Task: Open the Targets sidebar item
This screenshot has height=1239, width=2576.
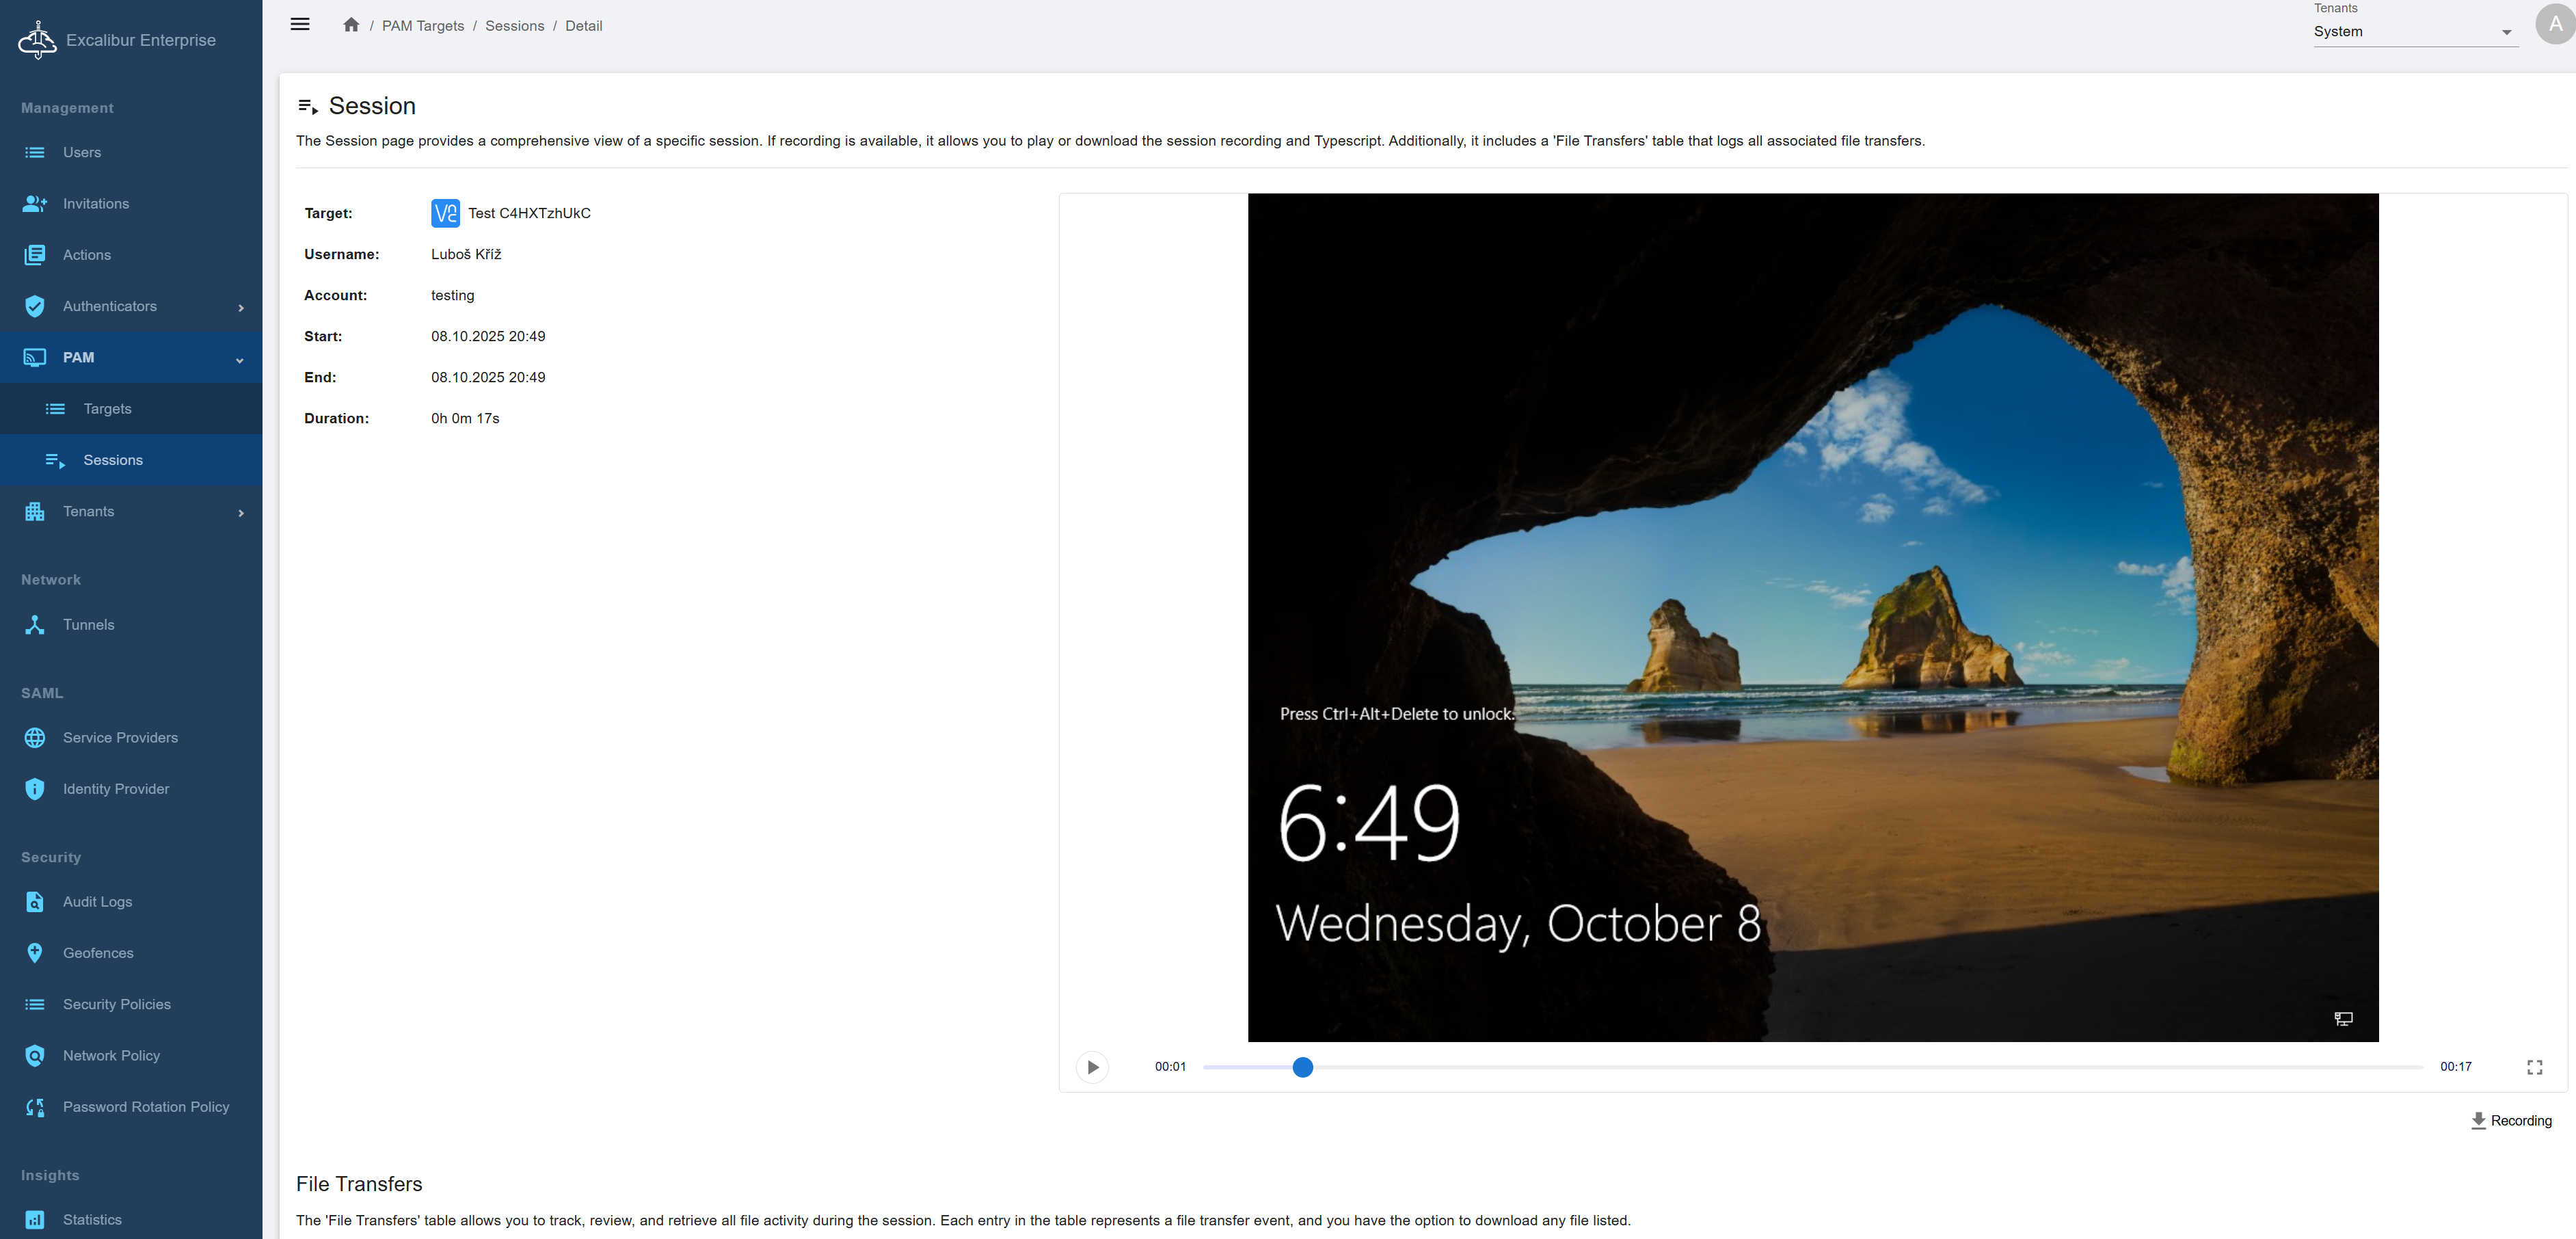Action: click(107, 408)
